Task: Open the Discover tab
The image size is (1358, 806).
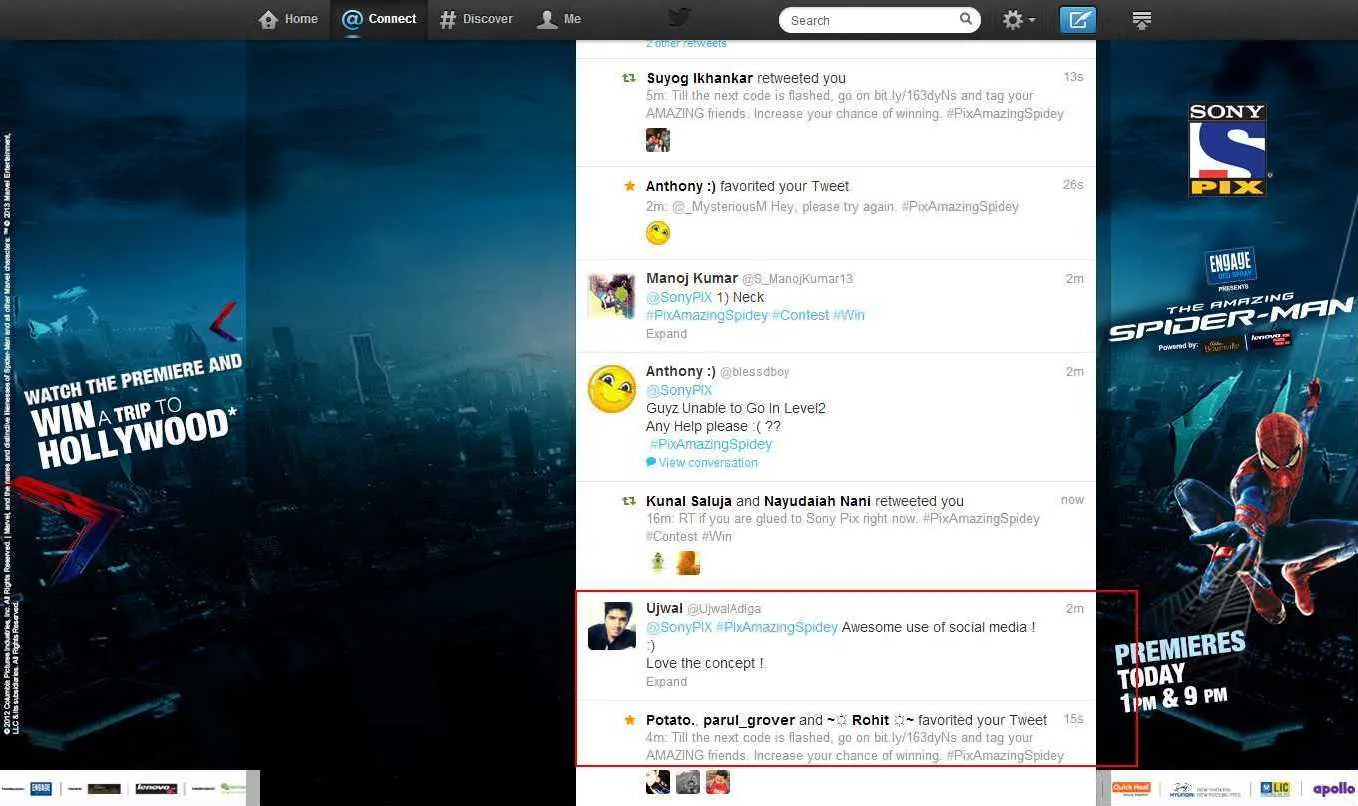Action: 476,19
